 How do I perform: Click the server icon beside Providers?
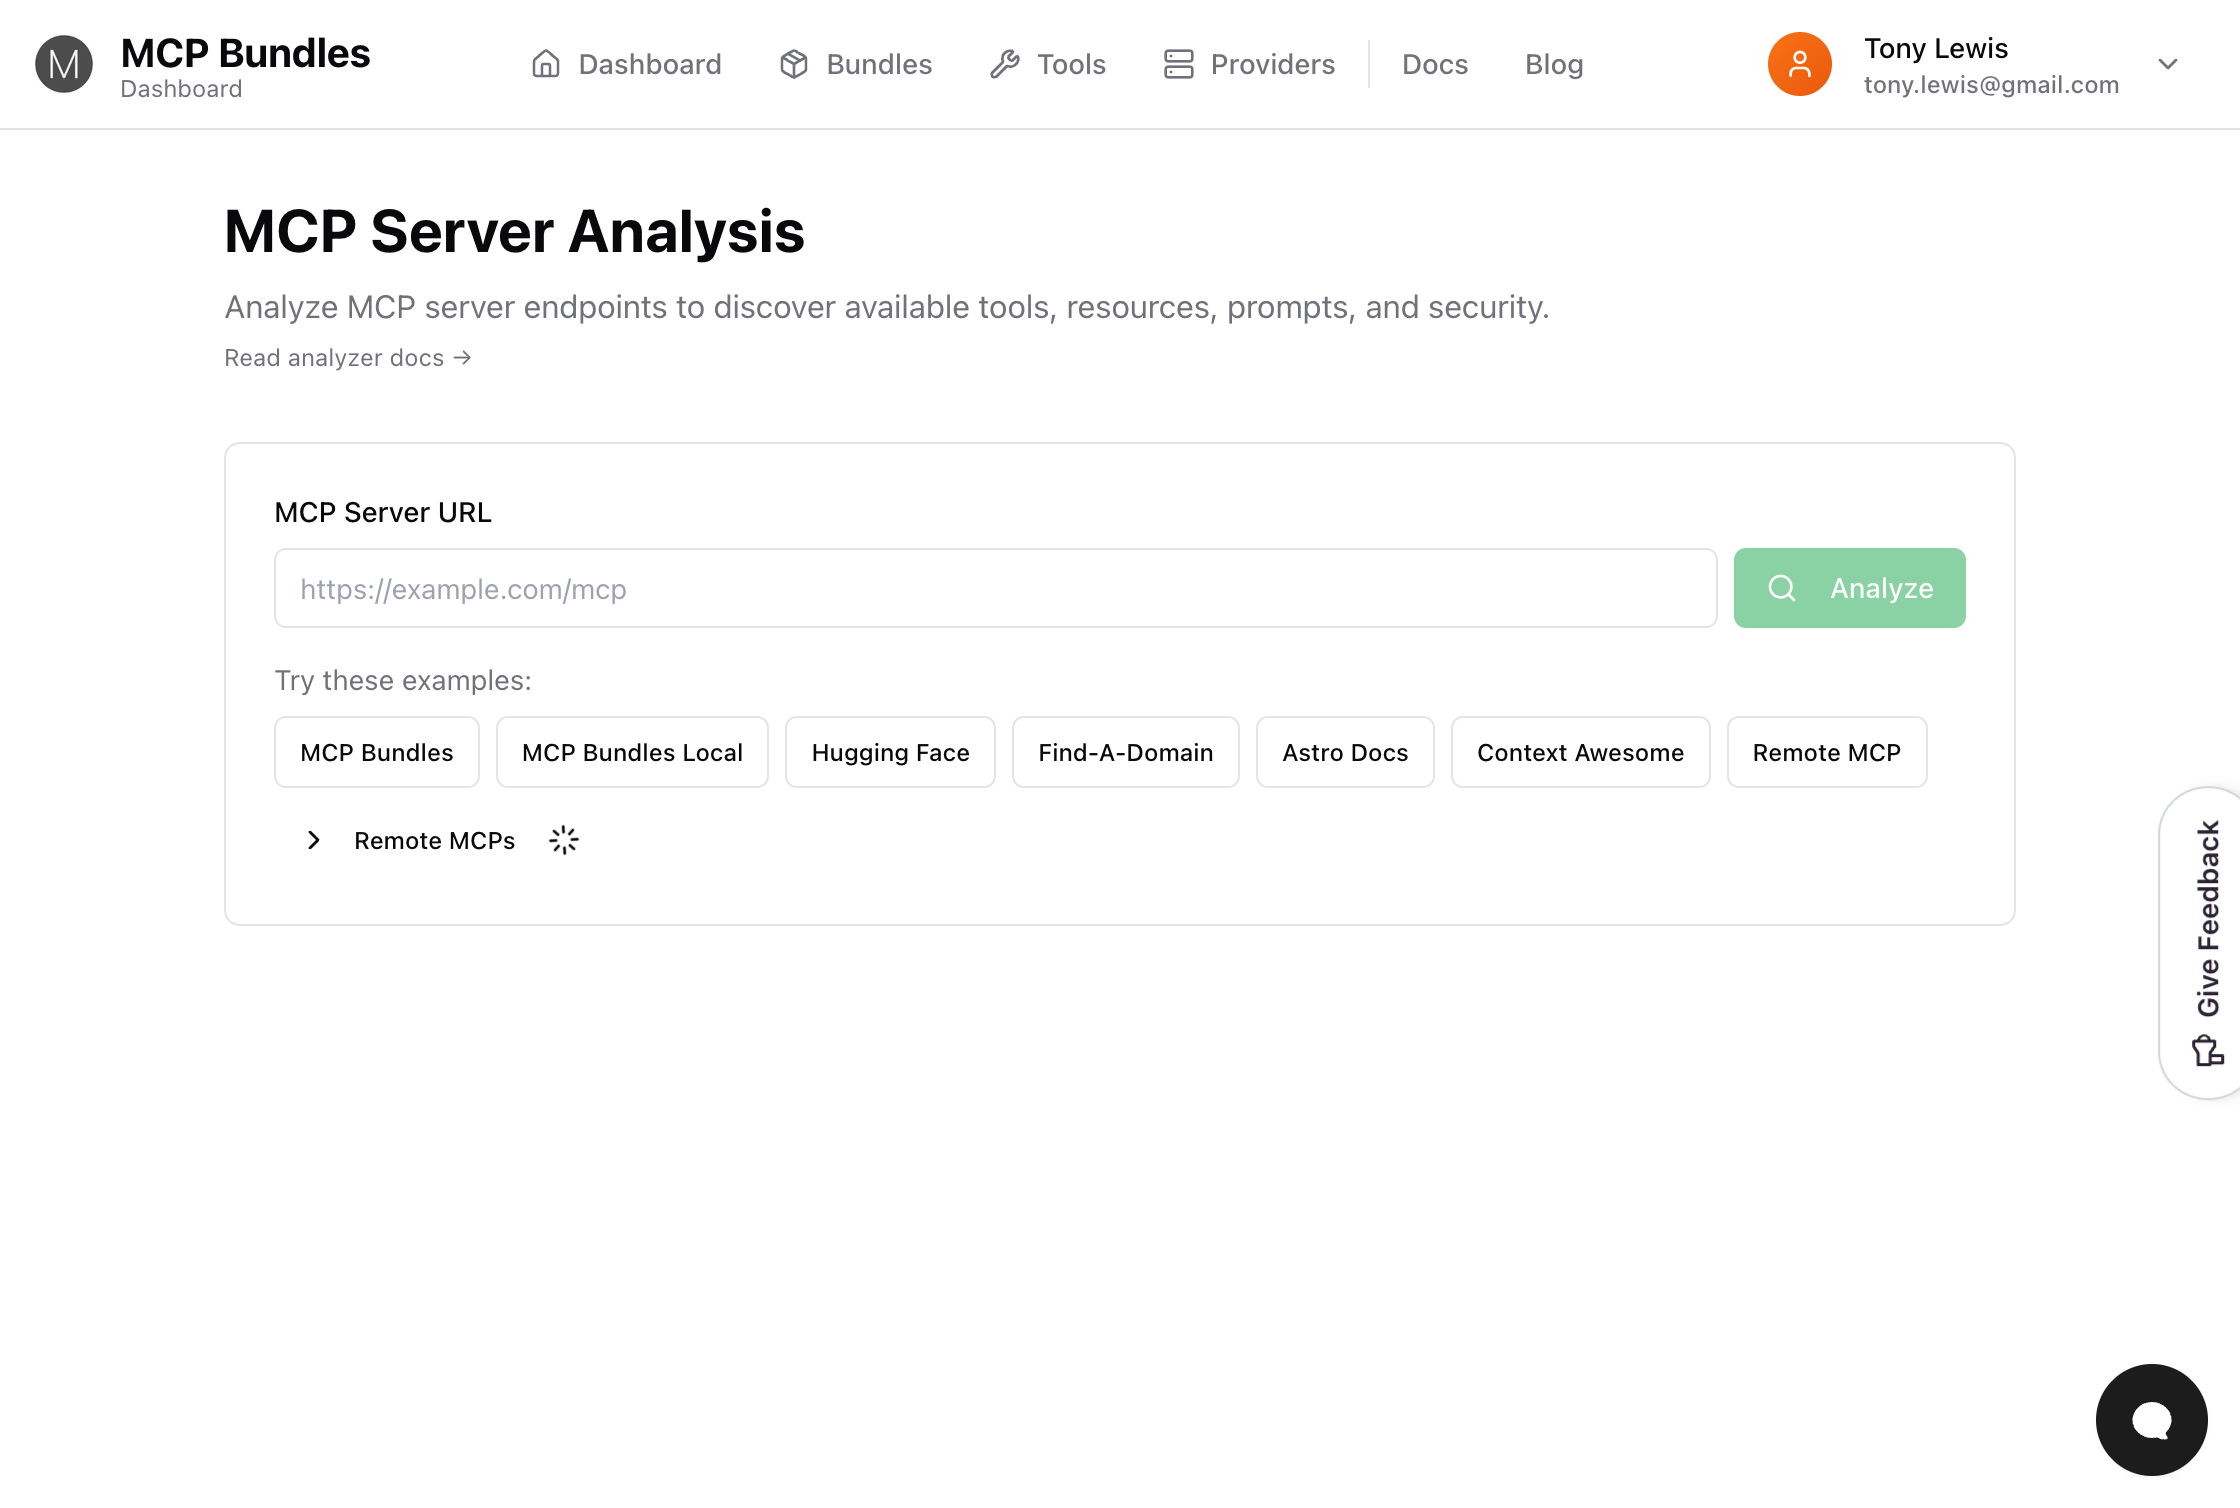(x=1179, y=64)
